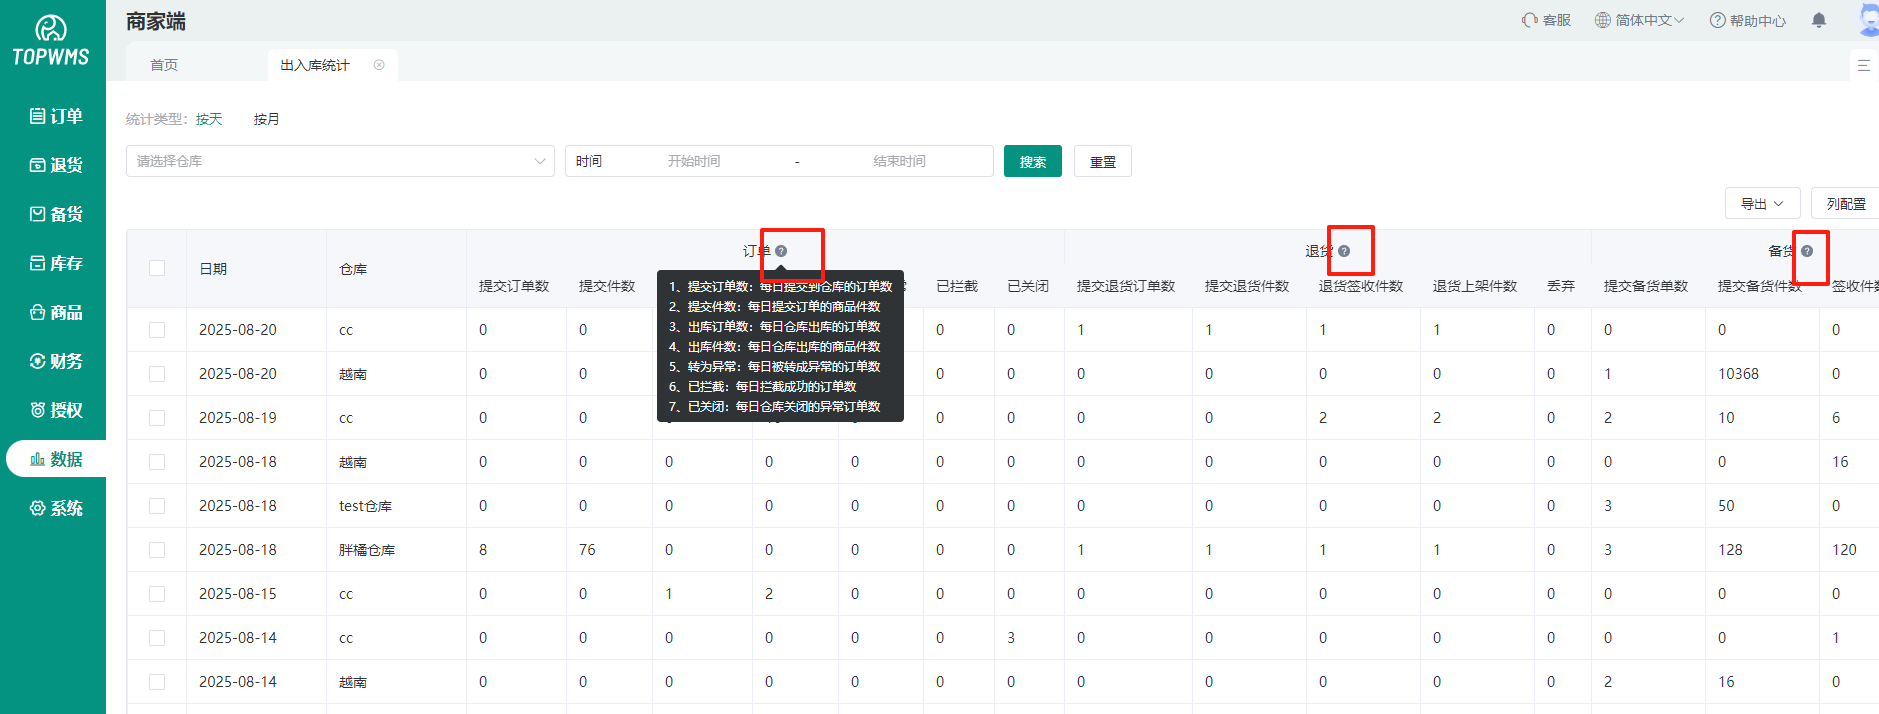This screenshot has width=1879, height=714.
Task: Open the 简体中文 language selector
Action: pos(1639,20)
